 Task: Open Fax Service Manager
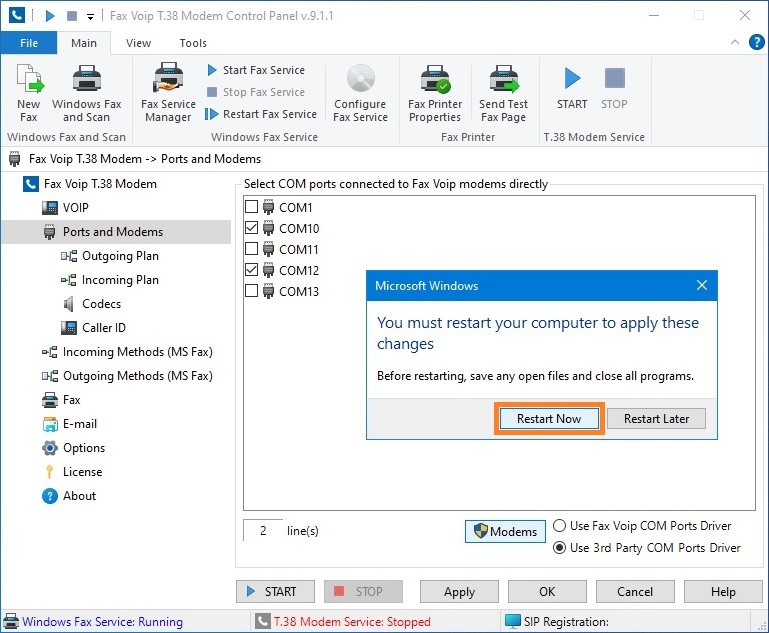tap(168, 93)
